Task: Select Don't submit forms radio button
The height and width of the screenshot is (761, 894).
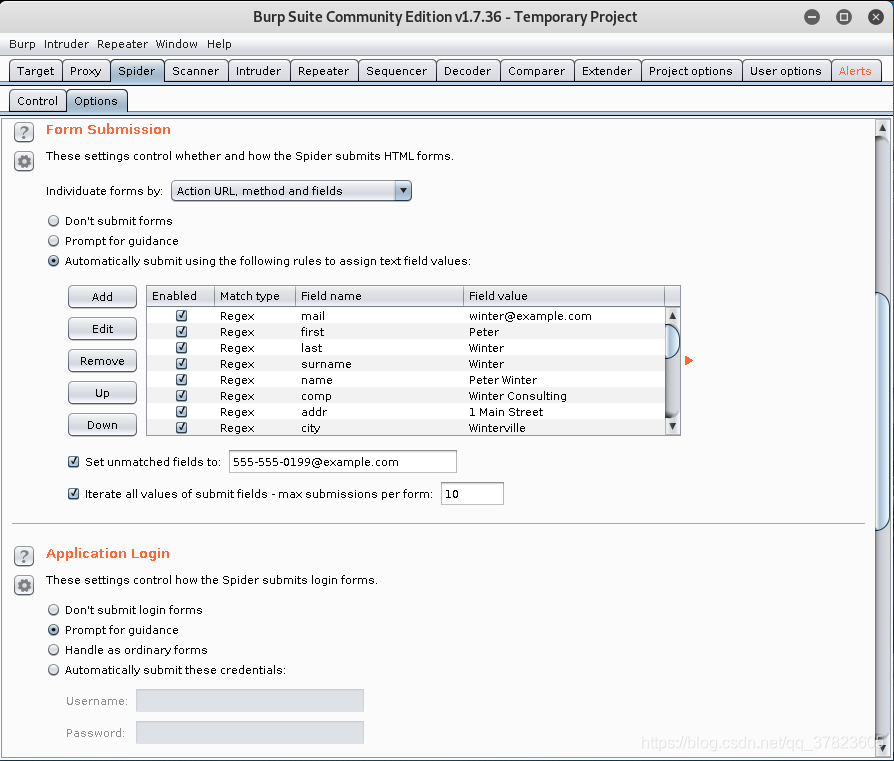Action: [x=54, y=221]
